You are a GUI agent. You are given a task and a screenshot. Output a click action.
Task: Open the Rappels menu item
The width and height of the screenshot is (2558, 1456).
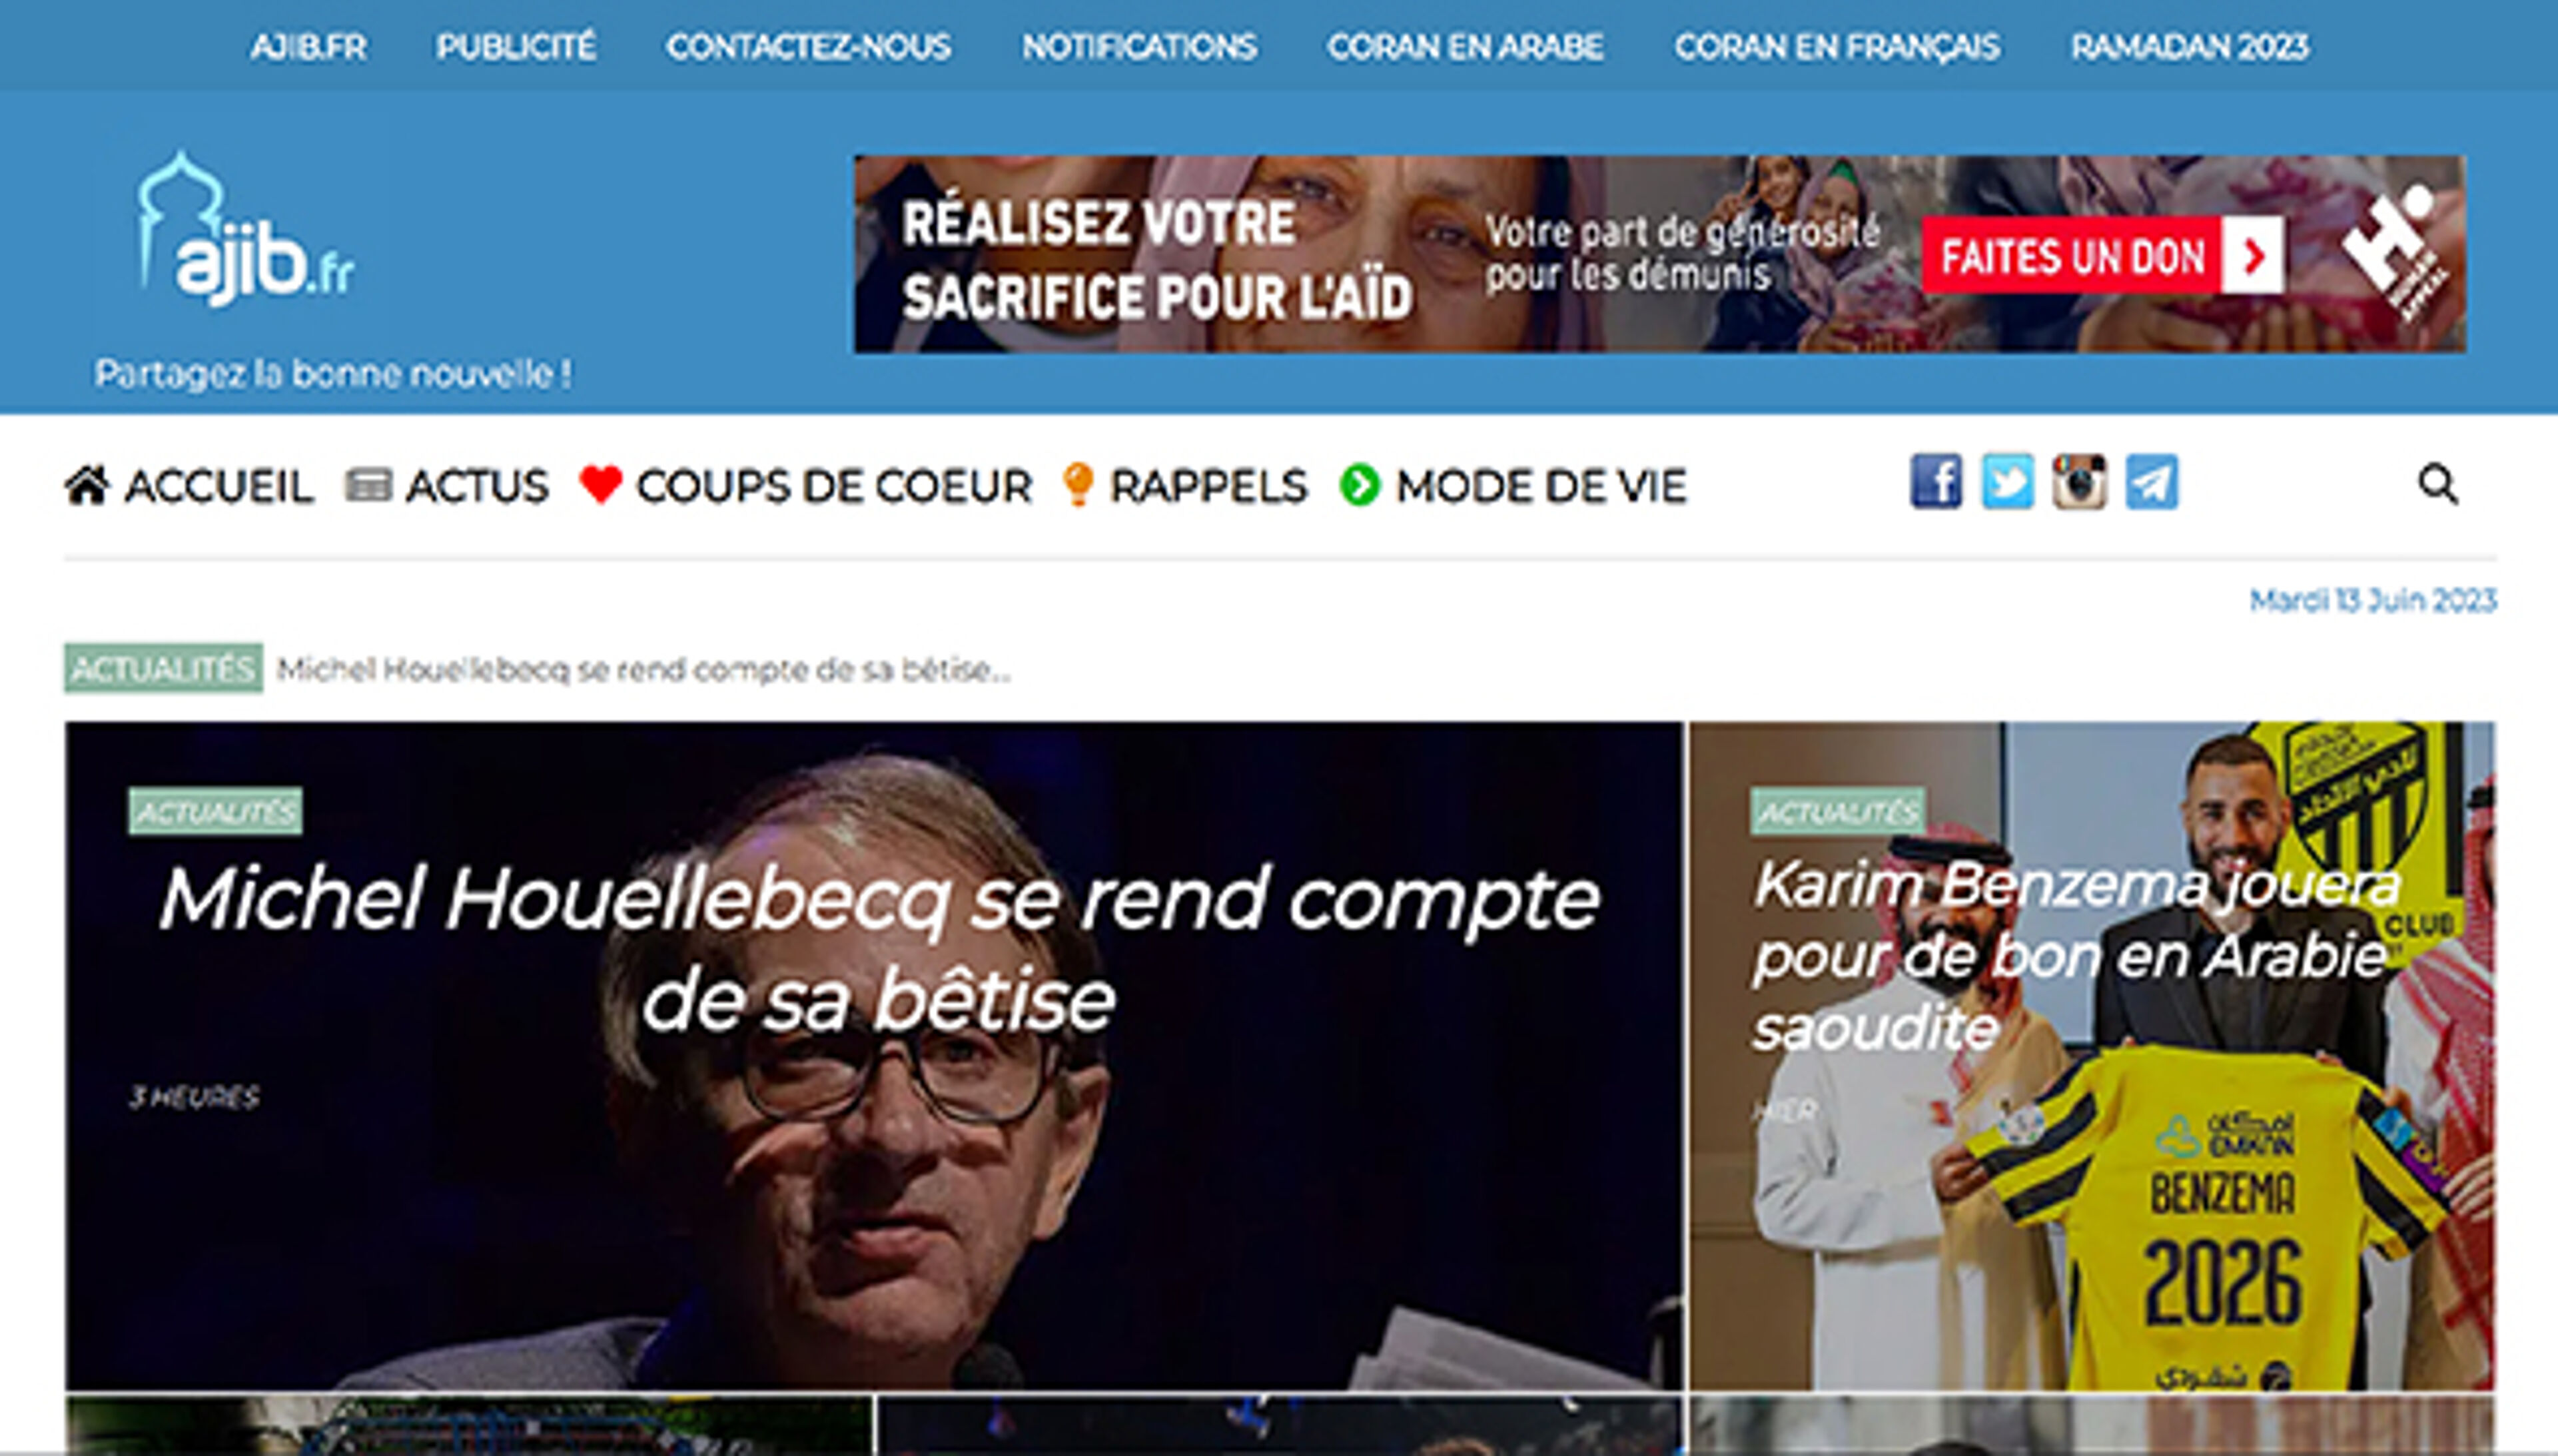click(x=1208, y=487)
